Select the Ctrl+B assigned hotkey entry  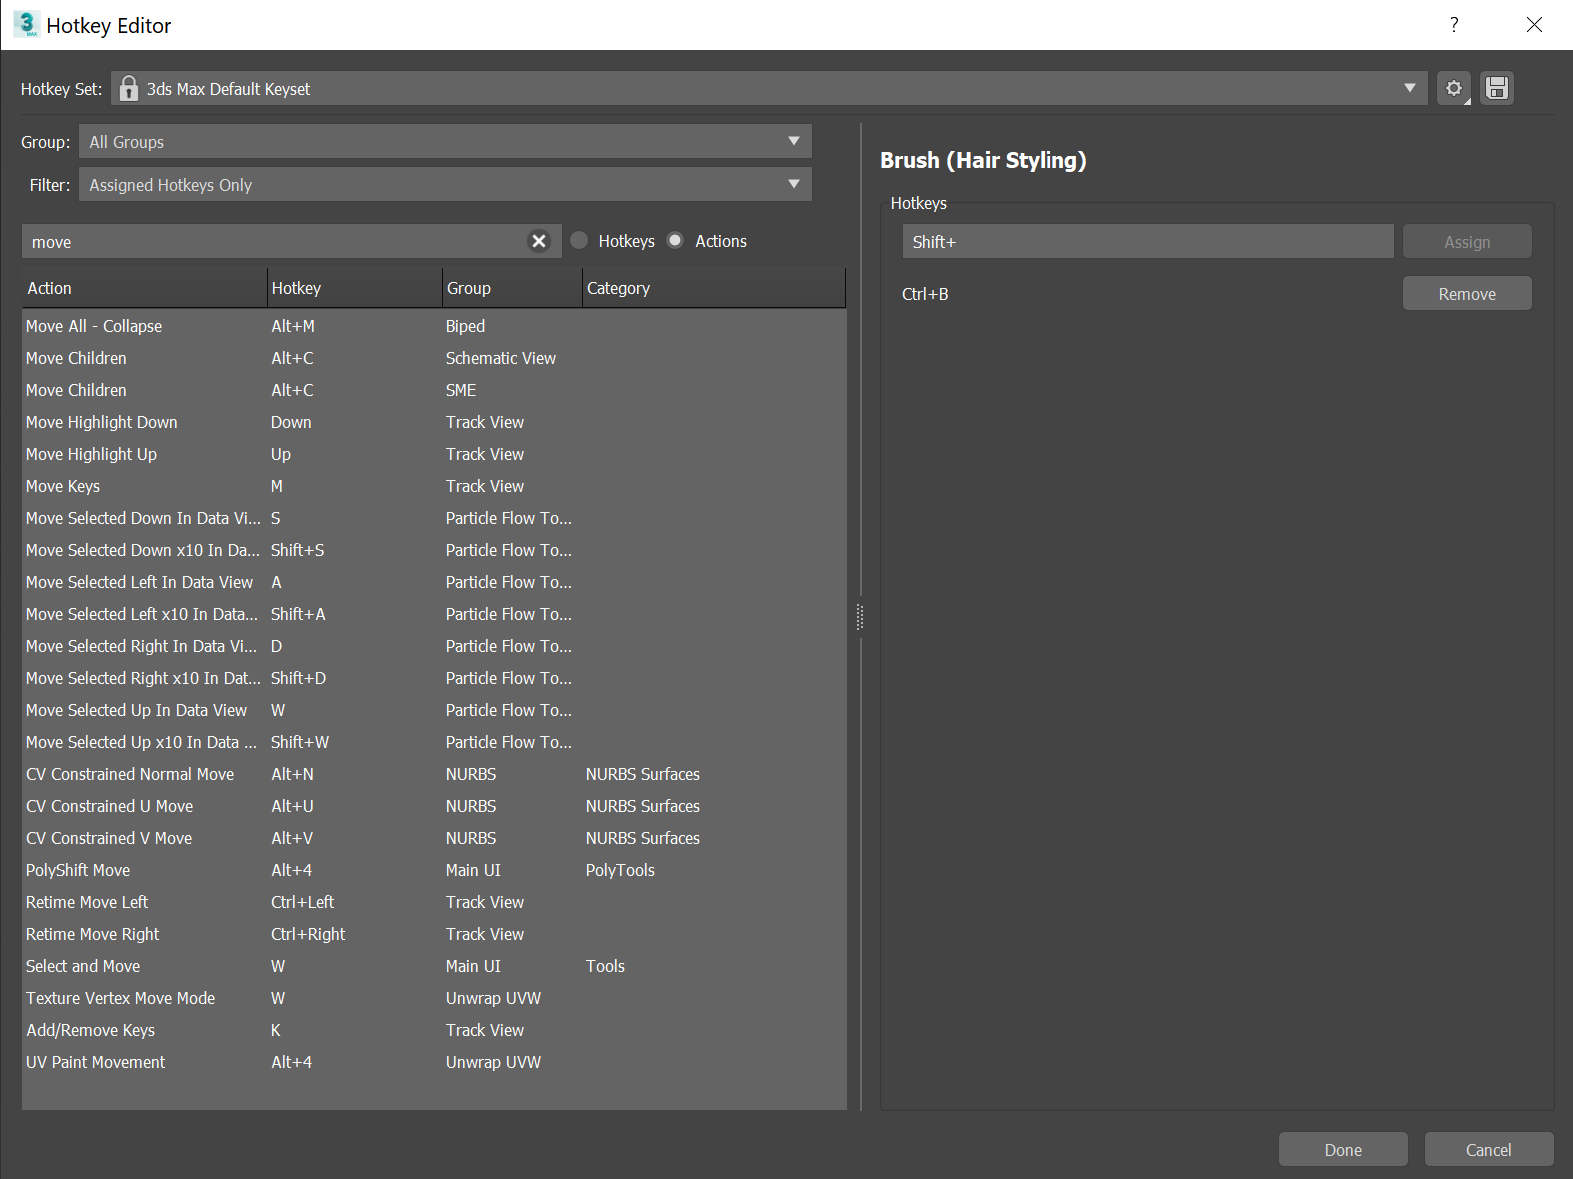click(x=925, y=294)
